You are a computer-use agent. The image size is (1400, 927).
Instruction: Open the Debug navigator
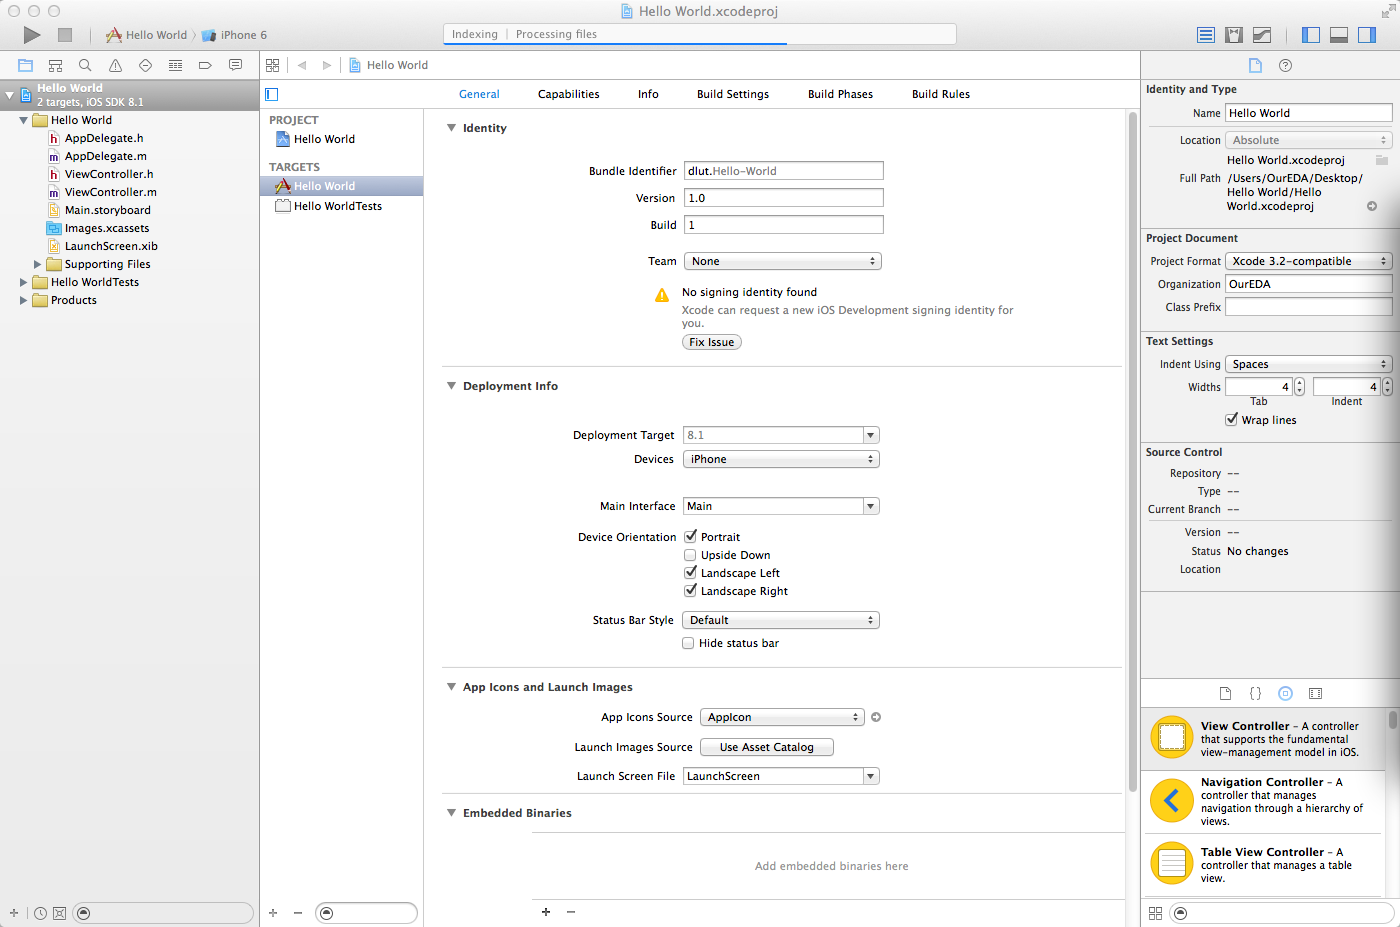pyautogui.click(x=175, y=65)
